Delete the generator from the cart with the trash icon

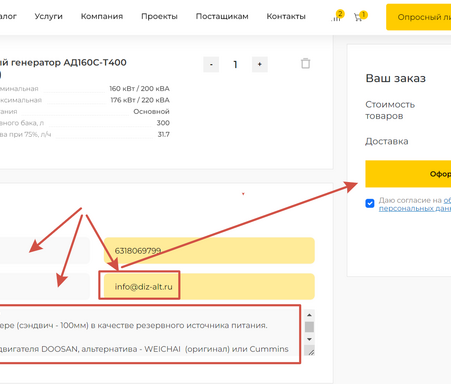point(305,63)
